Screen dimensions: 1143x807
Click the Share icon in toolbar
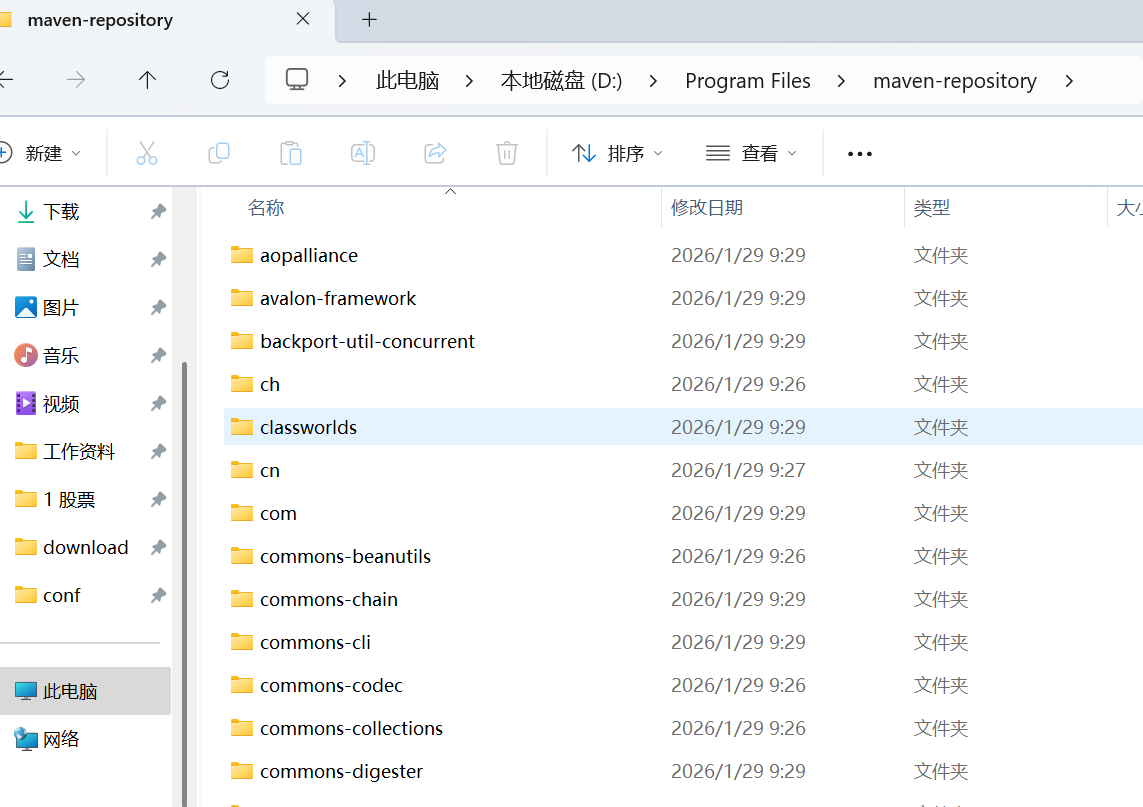coord(435,153)
